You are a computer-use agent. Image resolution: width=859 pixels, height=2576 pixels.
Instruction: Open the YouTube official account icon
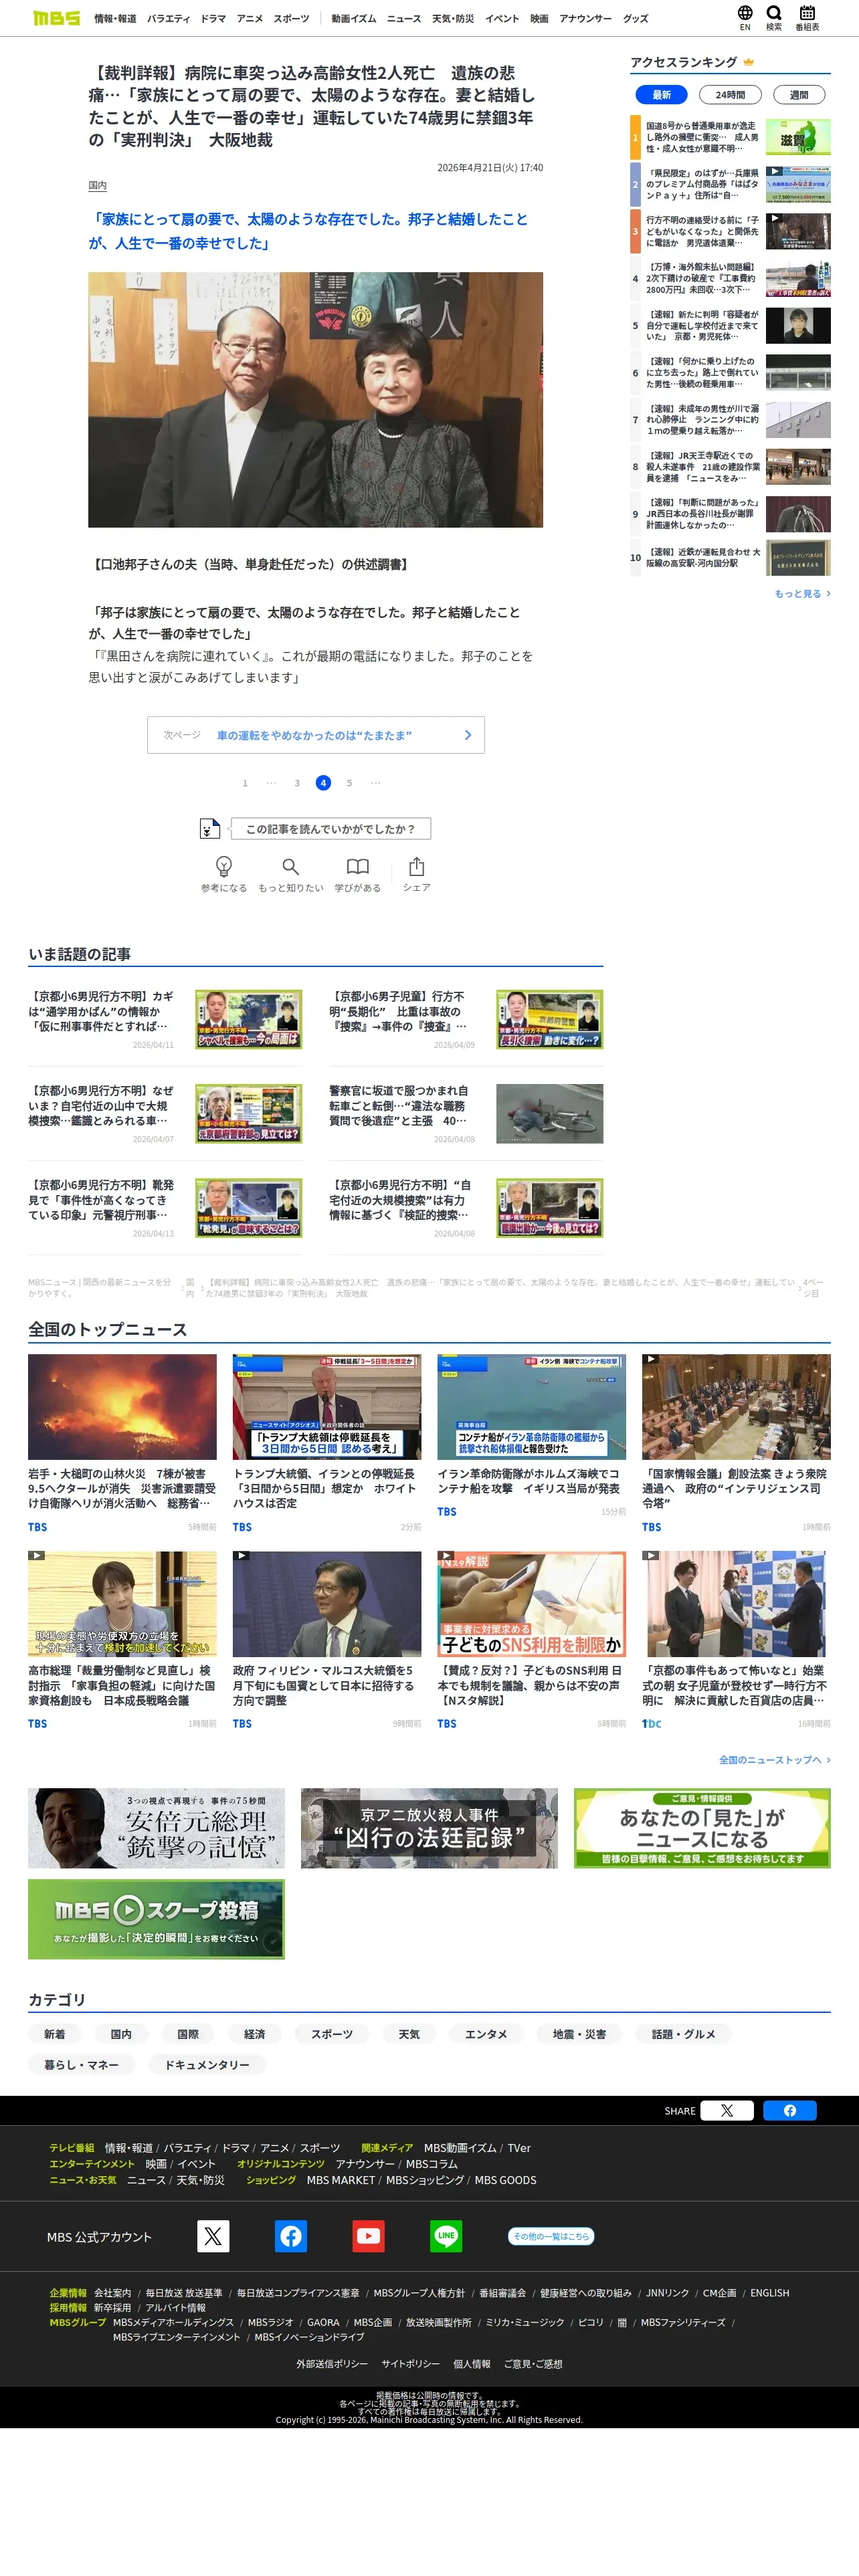(368, 2236)
